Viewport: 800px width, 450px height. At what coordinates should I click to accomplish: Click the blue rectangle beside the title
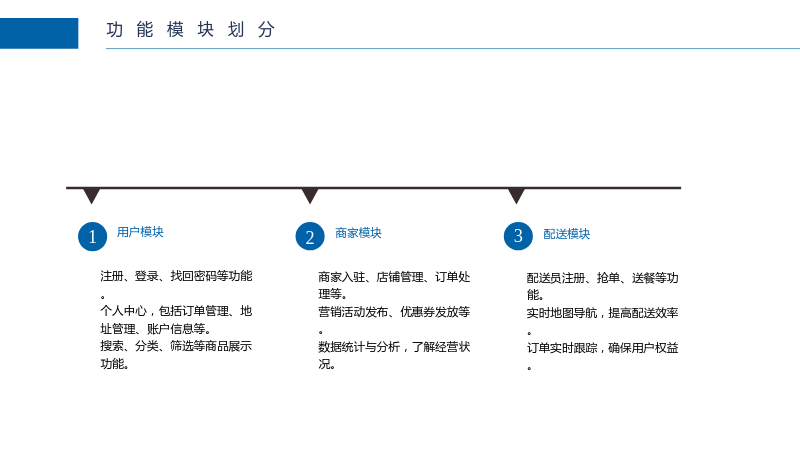(x=39, y=33)
